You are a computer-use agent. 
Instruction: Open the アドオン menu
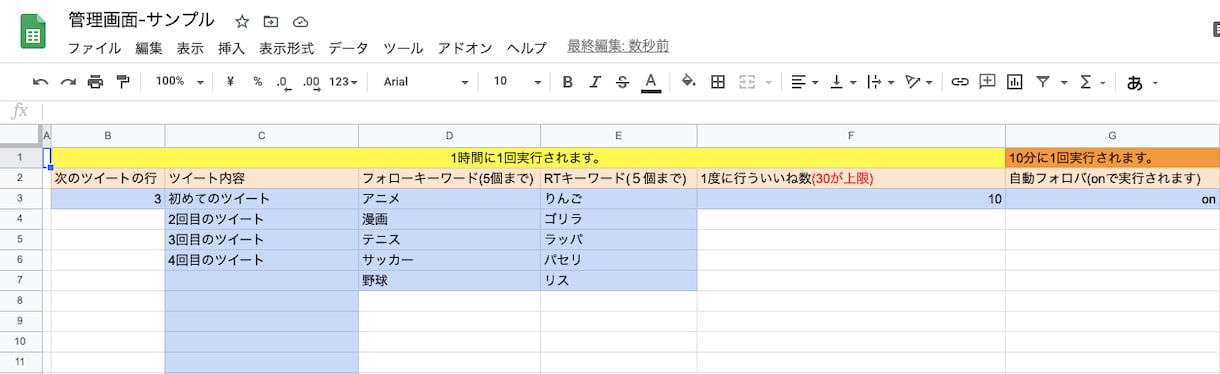465,47
